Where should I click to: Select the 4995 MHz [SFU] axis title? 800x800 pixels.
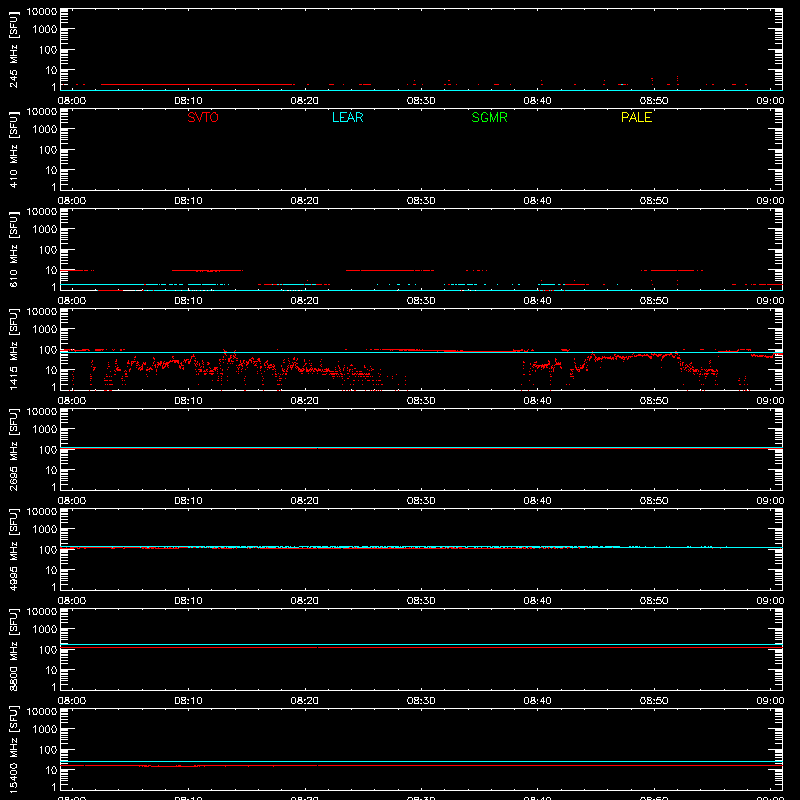click(x=13, y=549)
